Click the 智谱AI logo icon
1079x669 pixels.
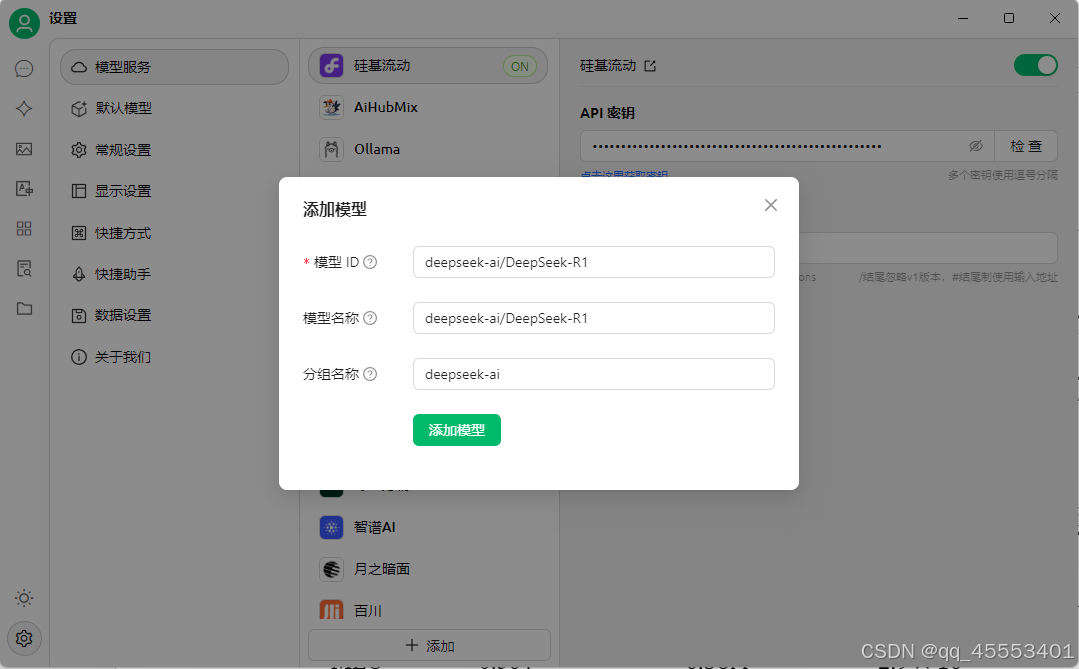pos(332,527)
